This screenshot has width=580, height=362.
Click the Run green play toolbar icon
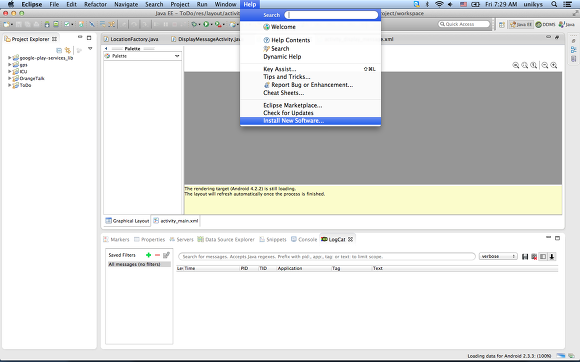[206, 24]
